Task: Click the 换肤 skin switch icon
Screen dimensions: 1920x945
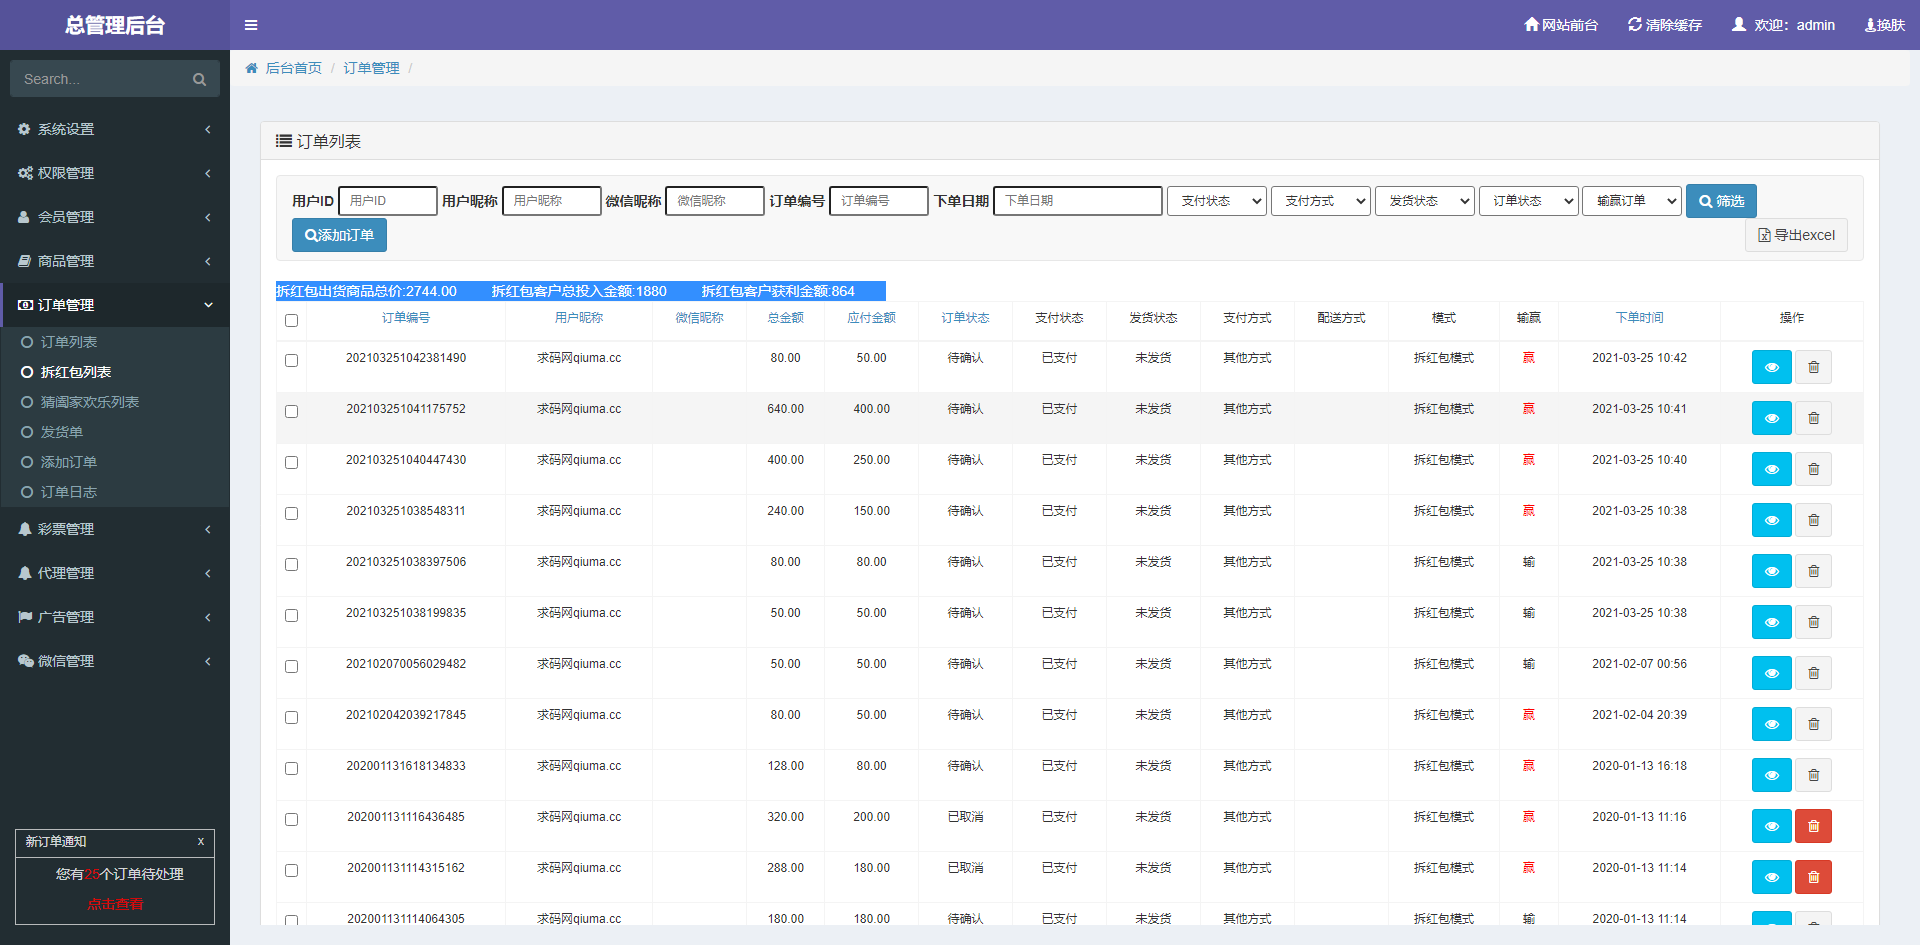Action: [x=1870, y=25]
